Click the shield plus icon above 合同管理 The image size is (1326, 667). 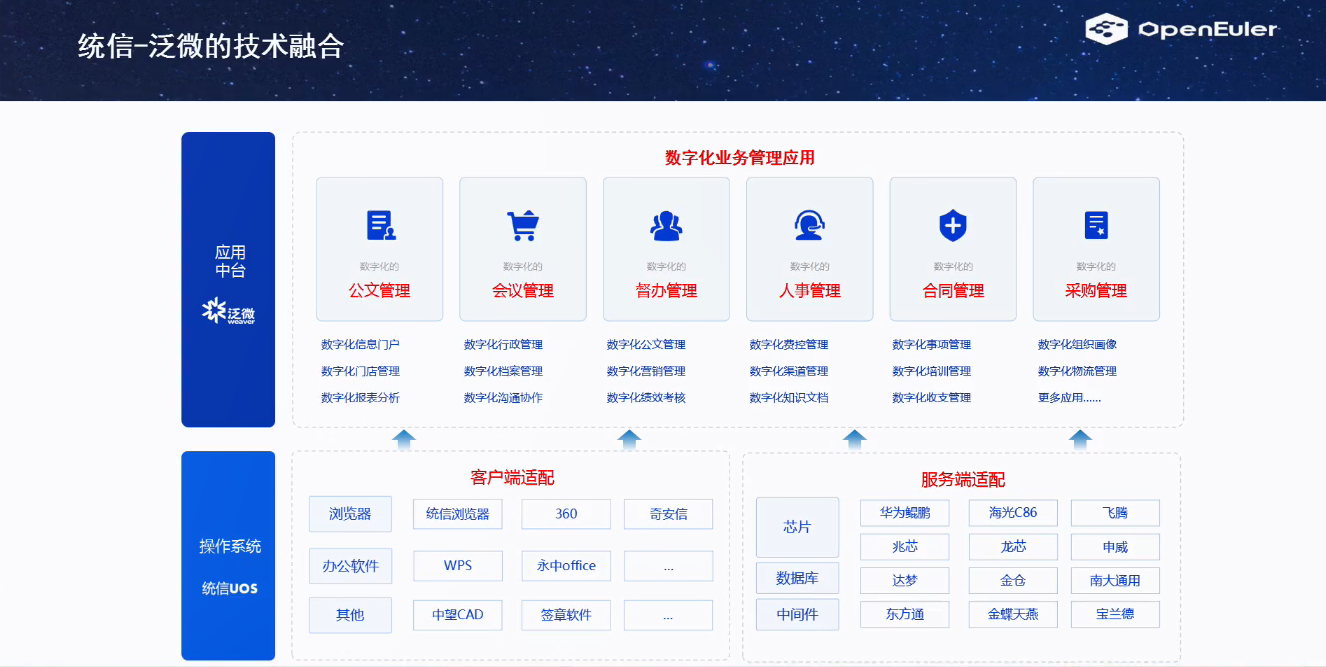point(953,226)
